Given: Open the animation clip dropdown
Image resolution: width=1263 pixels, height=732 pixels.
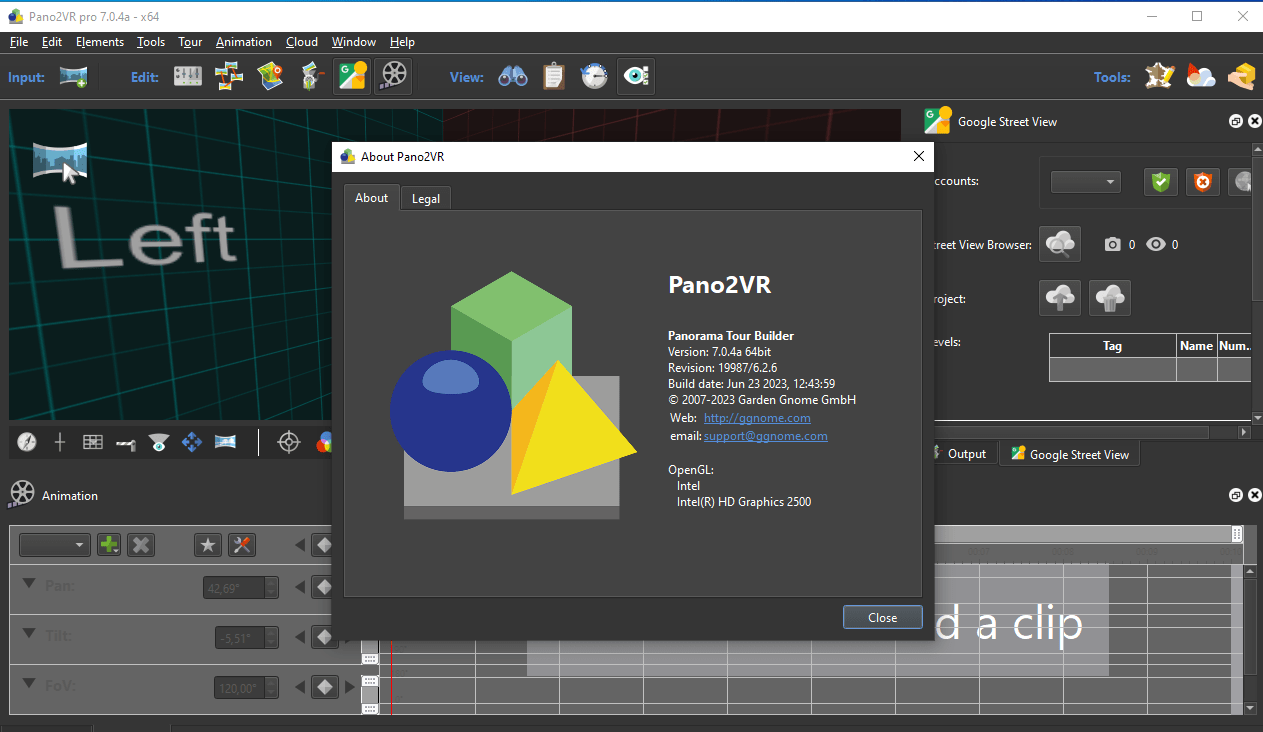Looking at the screenshot, I should [55, 545].
